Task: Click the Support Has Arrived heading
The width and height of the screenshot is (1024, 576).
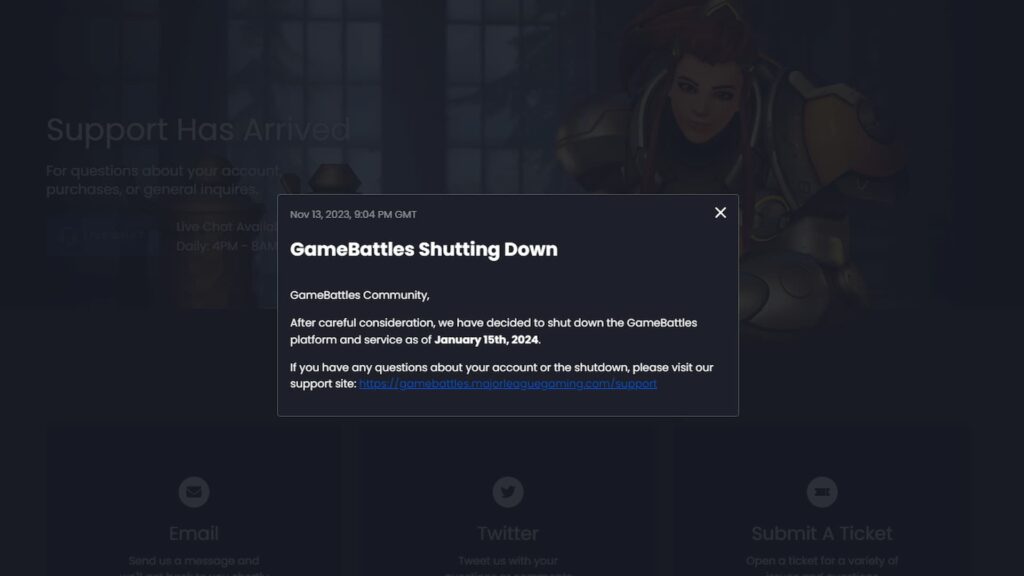Action: 196,130
